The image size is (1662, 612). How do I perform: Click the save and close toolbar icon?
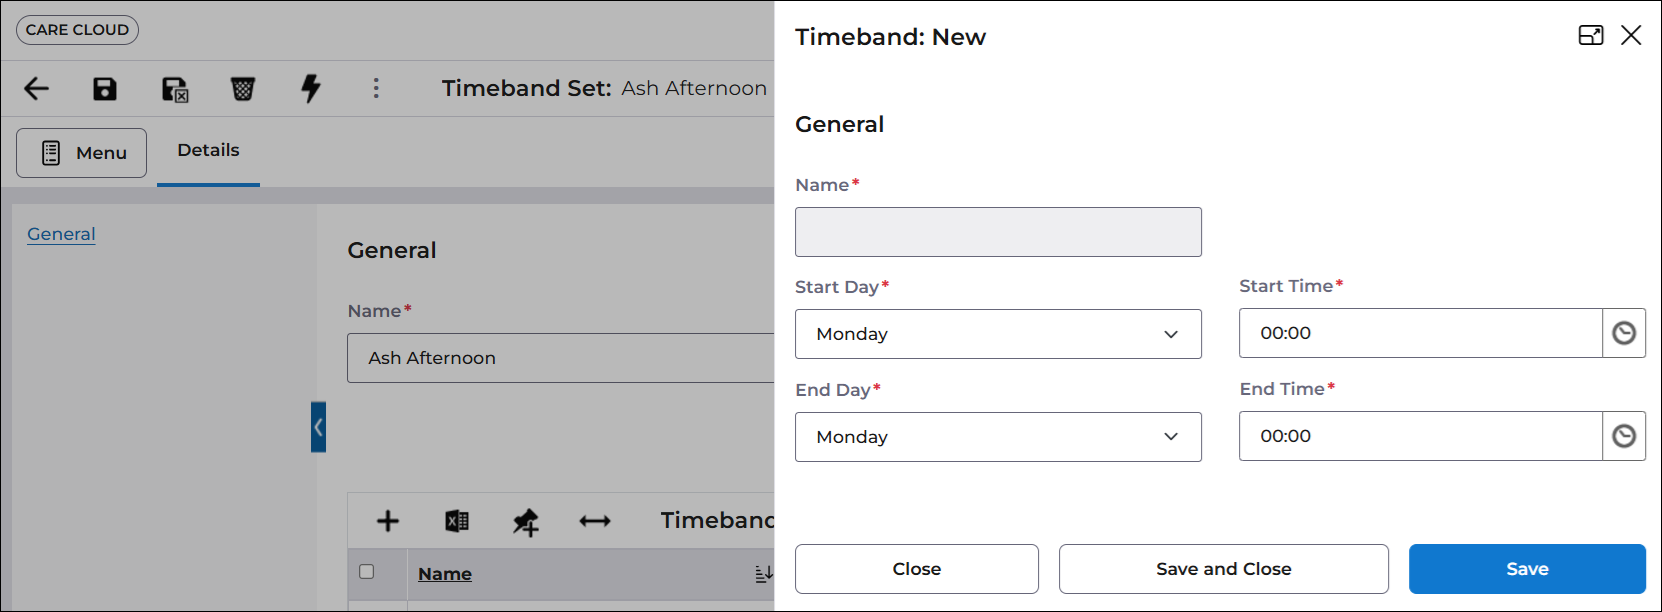175,90
